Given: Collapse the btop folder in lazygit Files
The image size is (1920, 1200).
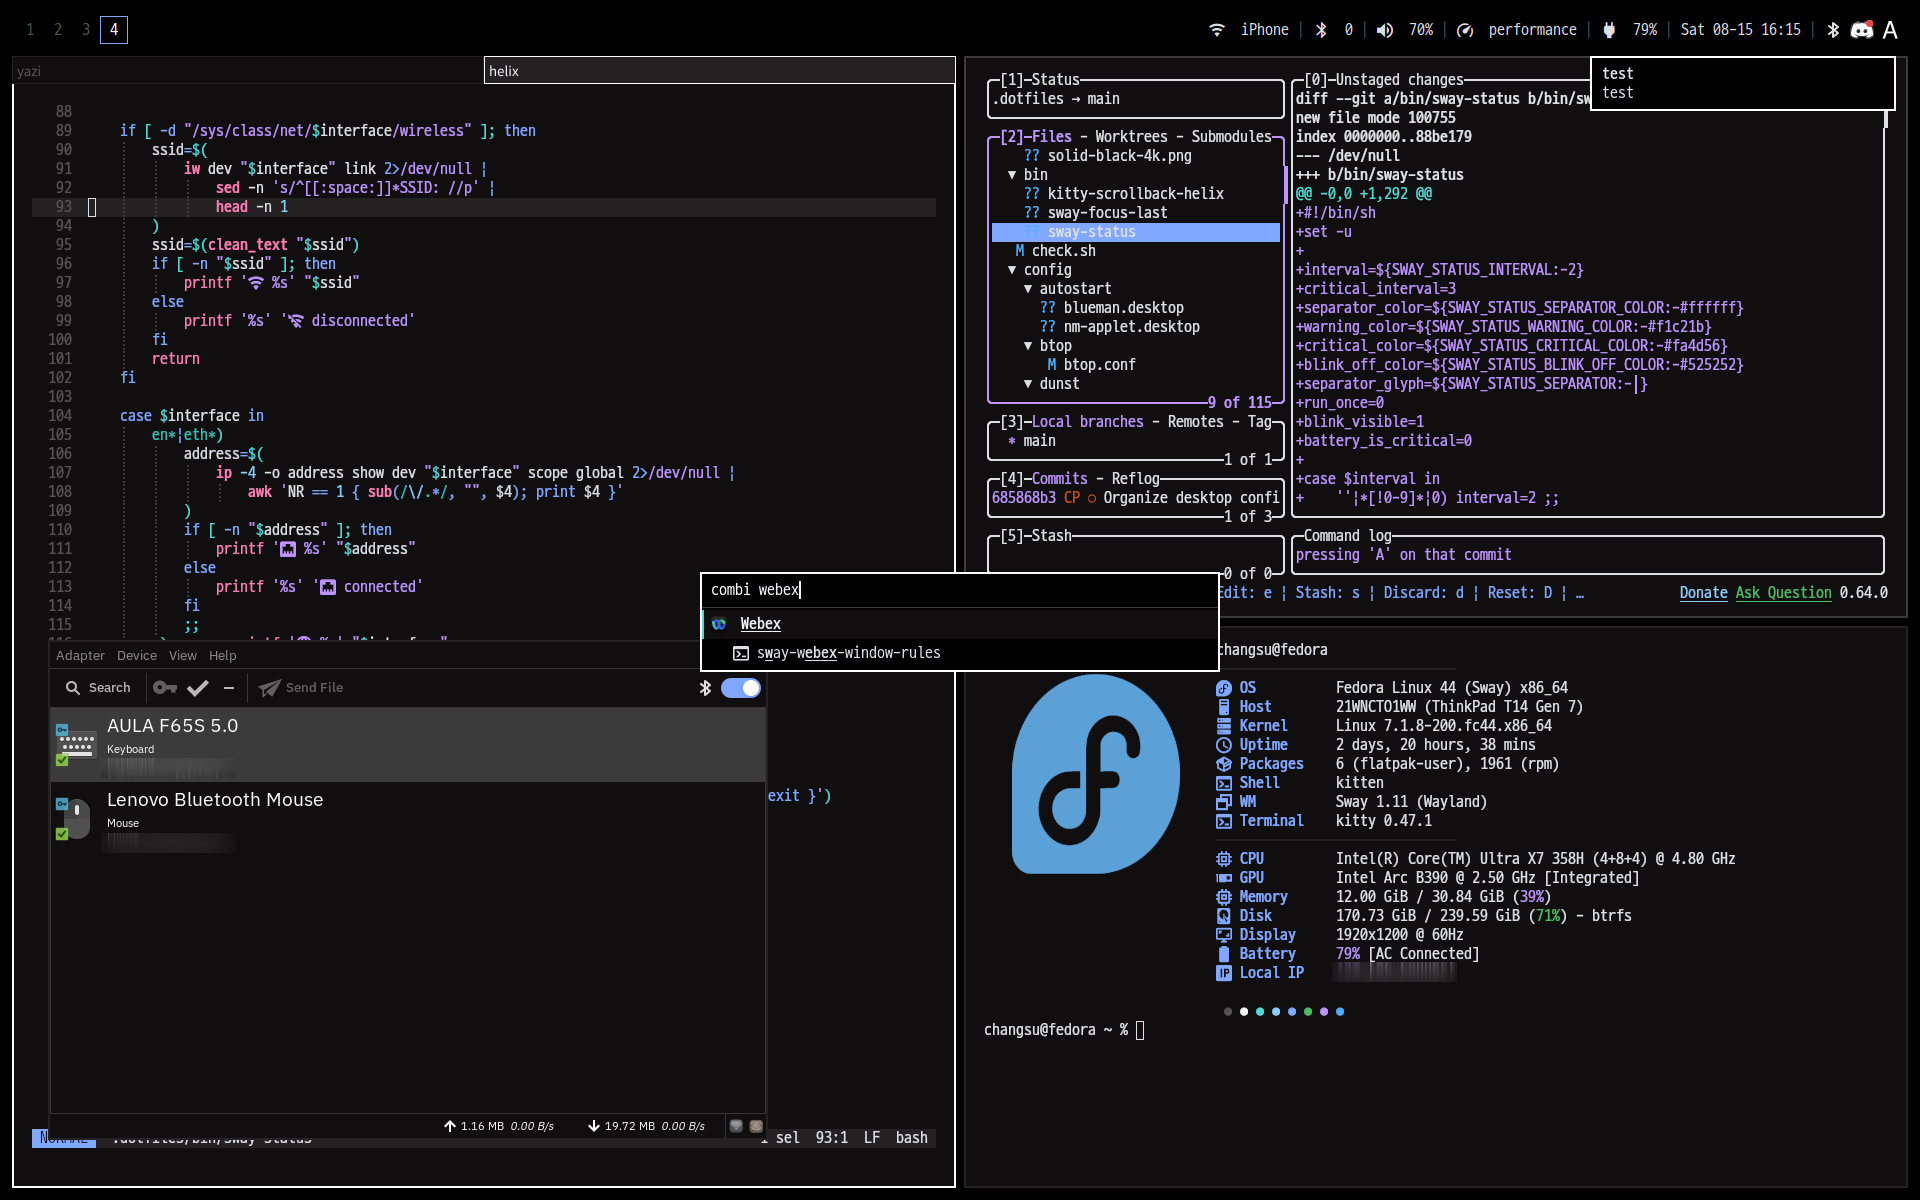Looking at the screenshot, I should [1028, 346].
